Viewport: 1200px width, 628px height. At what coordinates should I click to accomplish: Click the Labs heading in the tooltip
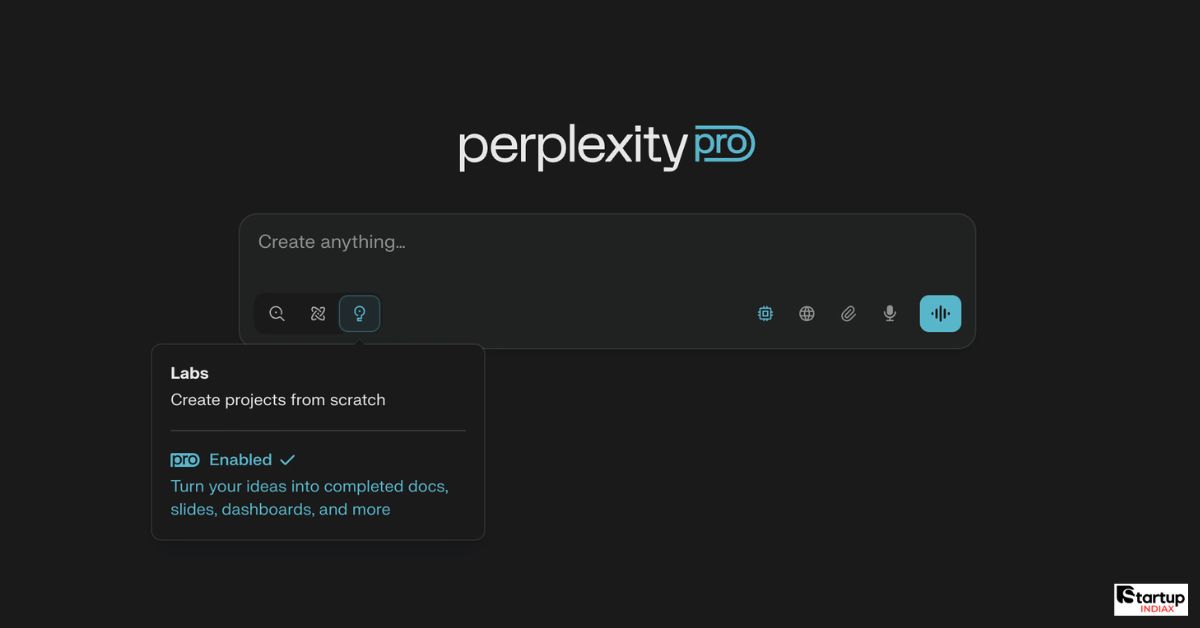(x=190, y=373)
